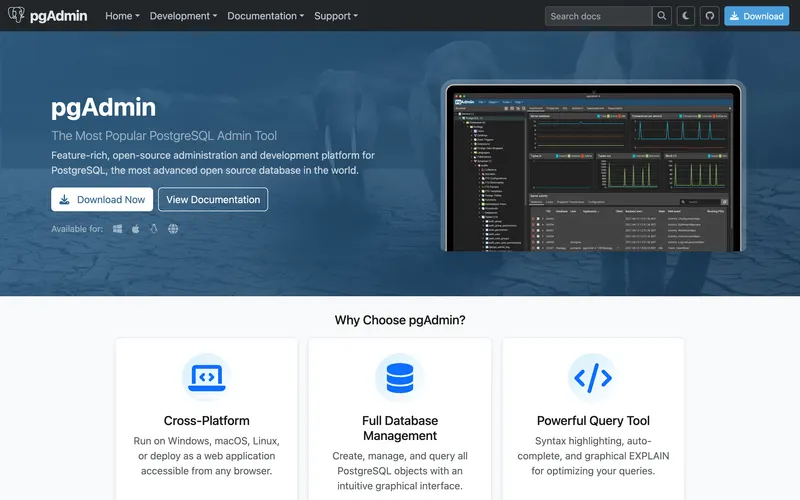This screenshot has width=800, height=500.
Task: Expand the Support menu
Action: pos(336,16)
